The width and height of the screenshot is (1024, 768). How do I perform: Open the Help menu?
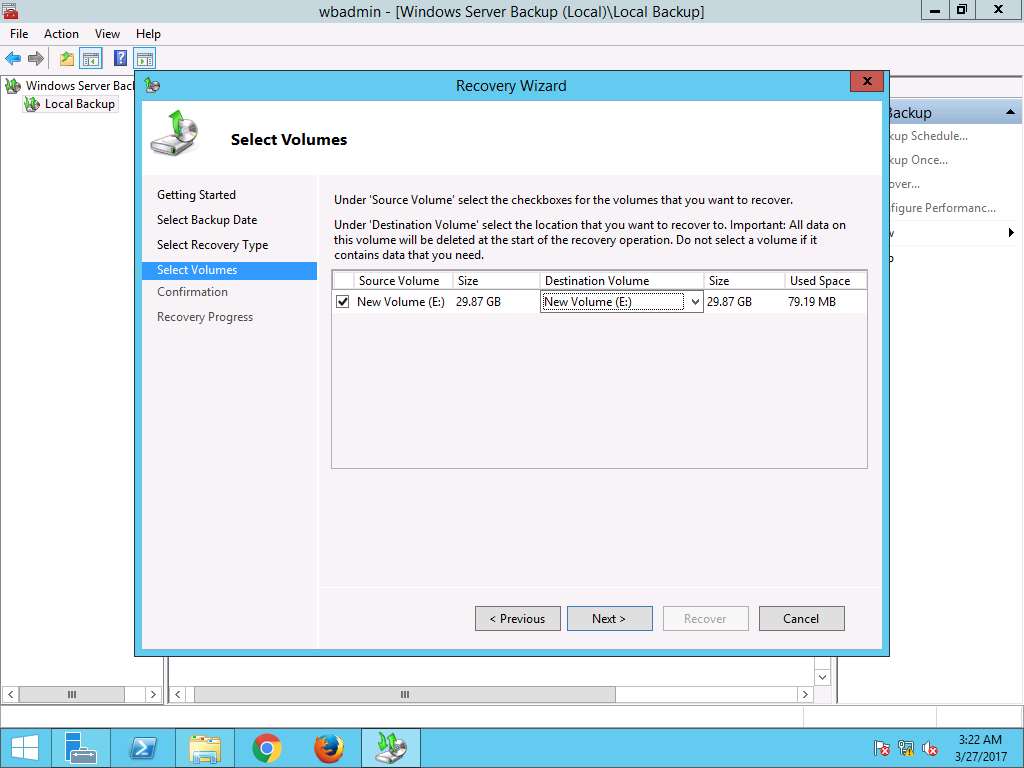[x=148, y=34]
